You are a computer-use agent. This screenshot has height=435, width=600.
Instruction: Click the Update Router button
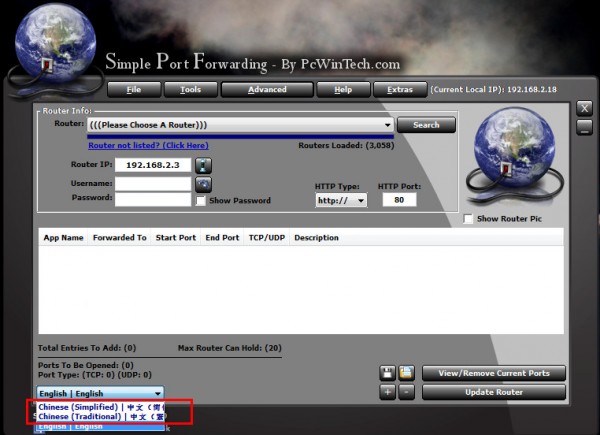pos(494,392)
